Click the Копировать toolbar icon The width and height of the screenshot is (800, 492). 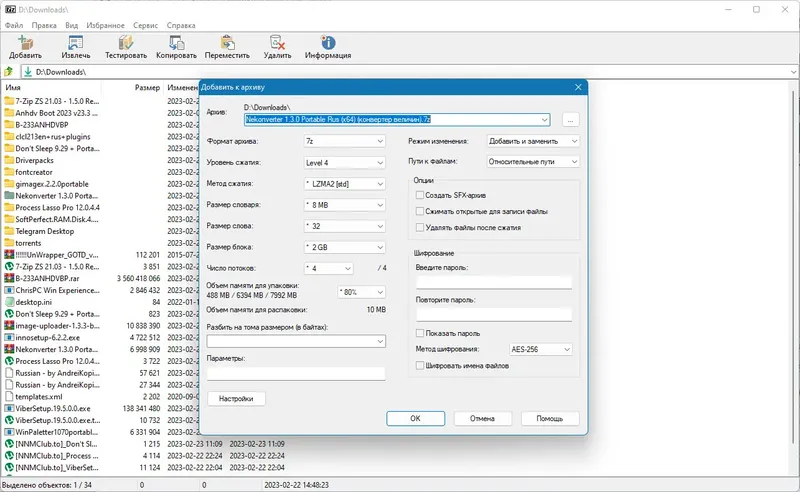tap(177, 42)
